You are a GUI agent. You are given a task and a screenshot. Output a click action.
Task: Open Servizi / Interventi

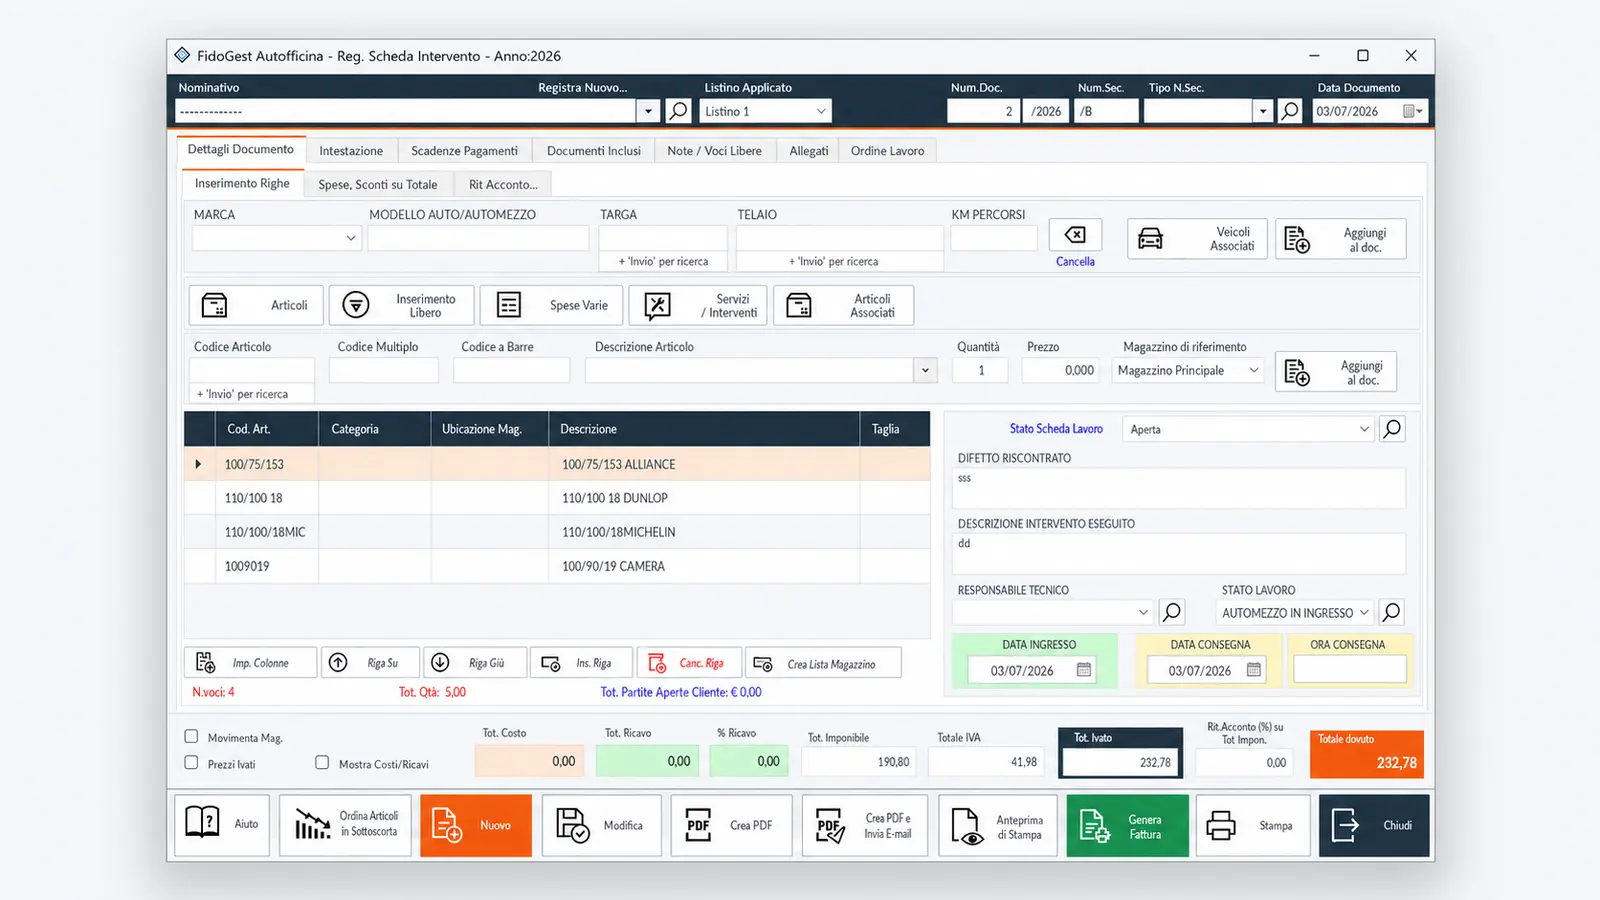click(698, 305)
